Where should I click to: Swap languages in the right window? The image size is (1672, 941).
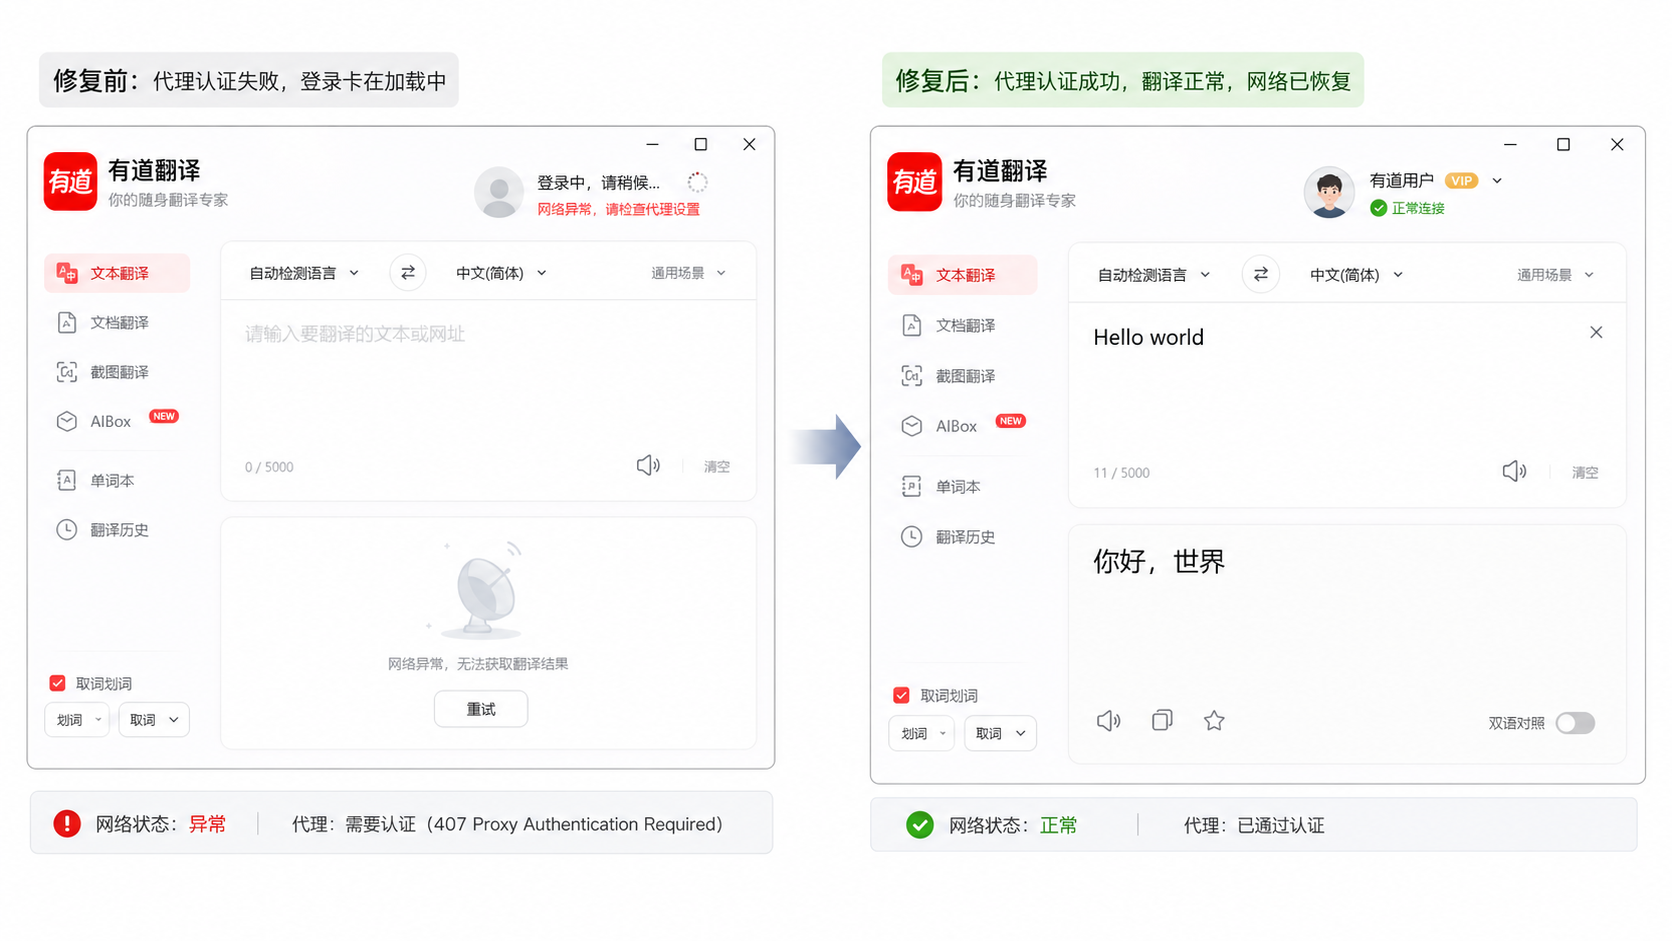pyautogui.click(x=1260, y=274)
